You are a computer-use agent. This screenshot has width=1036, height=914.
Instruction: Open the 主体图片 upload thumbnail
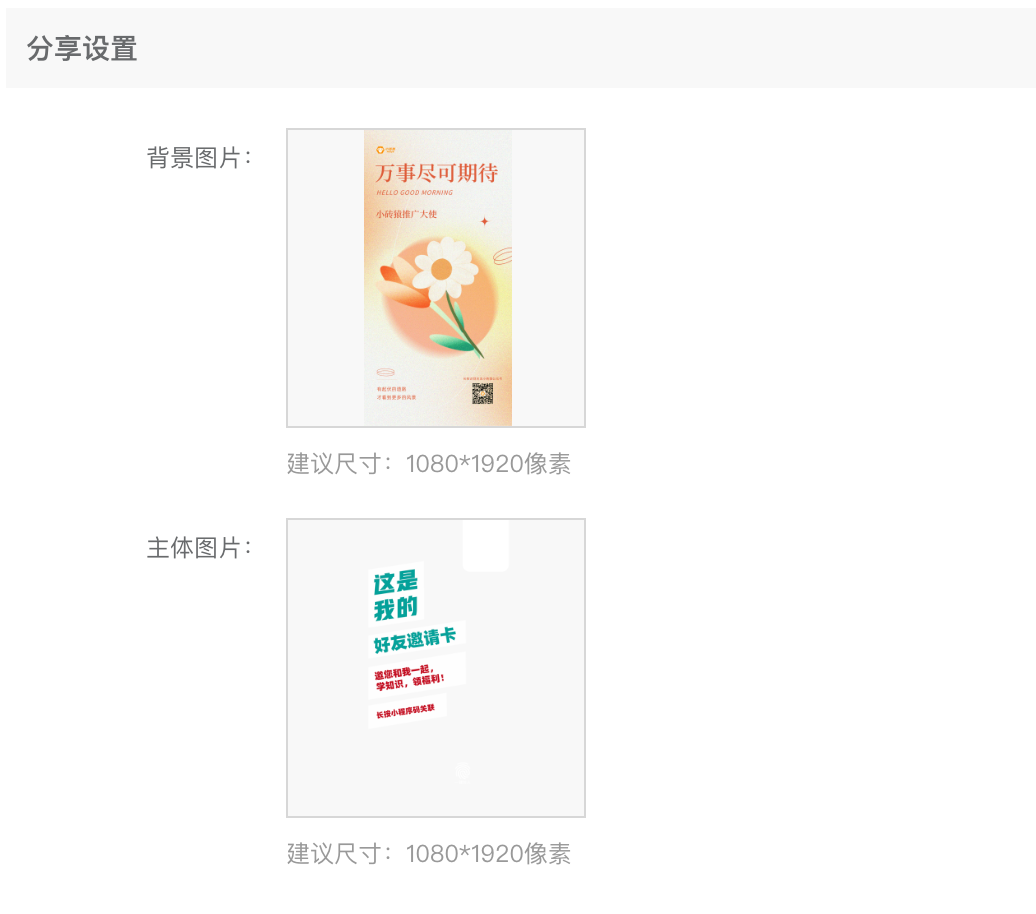pyautogui.click(x=436, y=668)
